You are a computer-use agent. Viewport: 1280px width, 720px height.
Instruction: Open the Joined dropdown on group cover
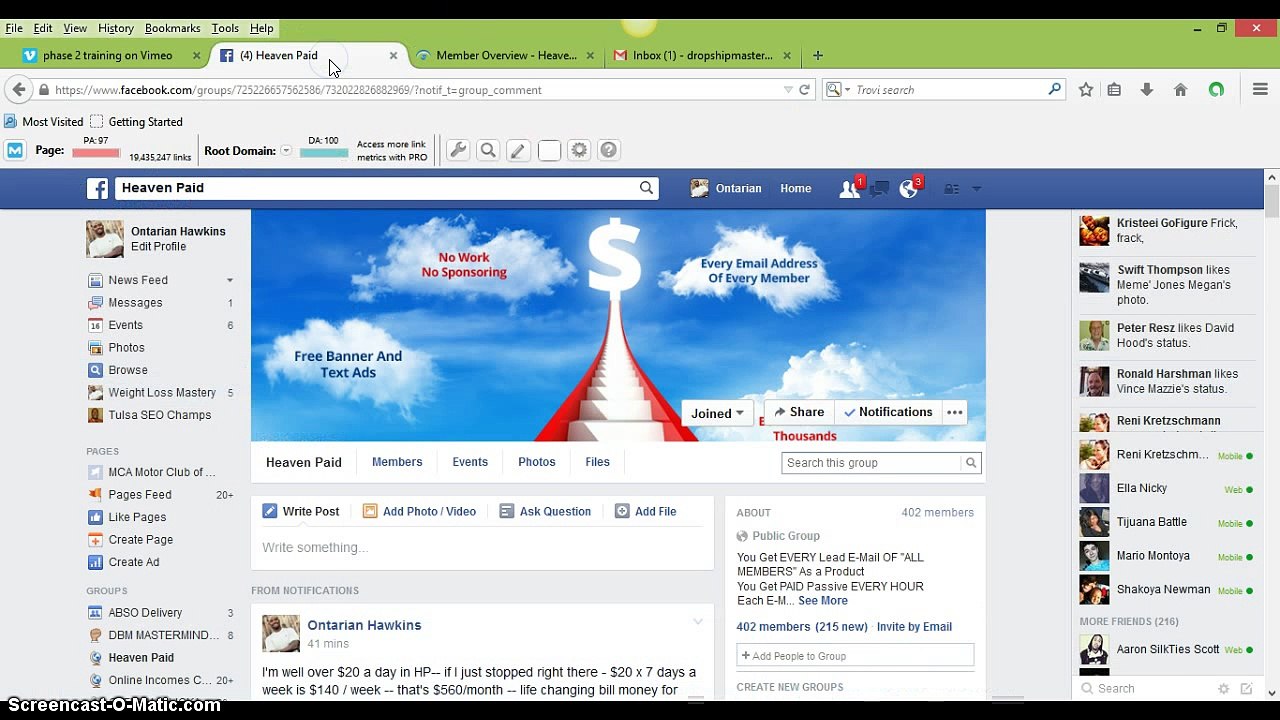click(717, 413)
